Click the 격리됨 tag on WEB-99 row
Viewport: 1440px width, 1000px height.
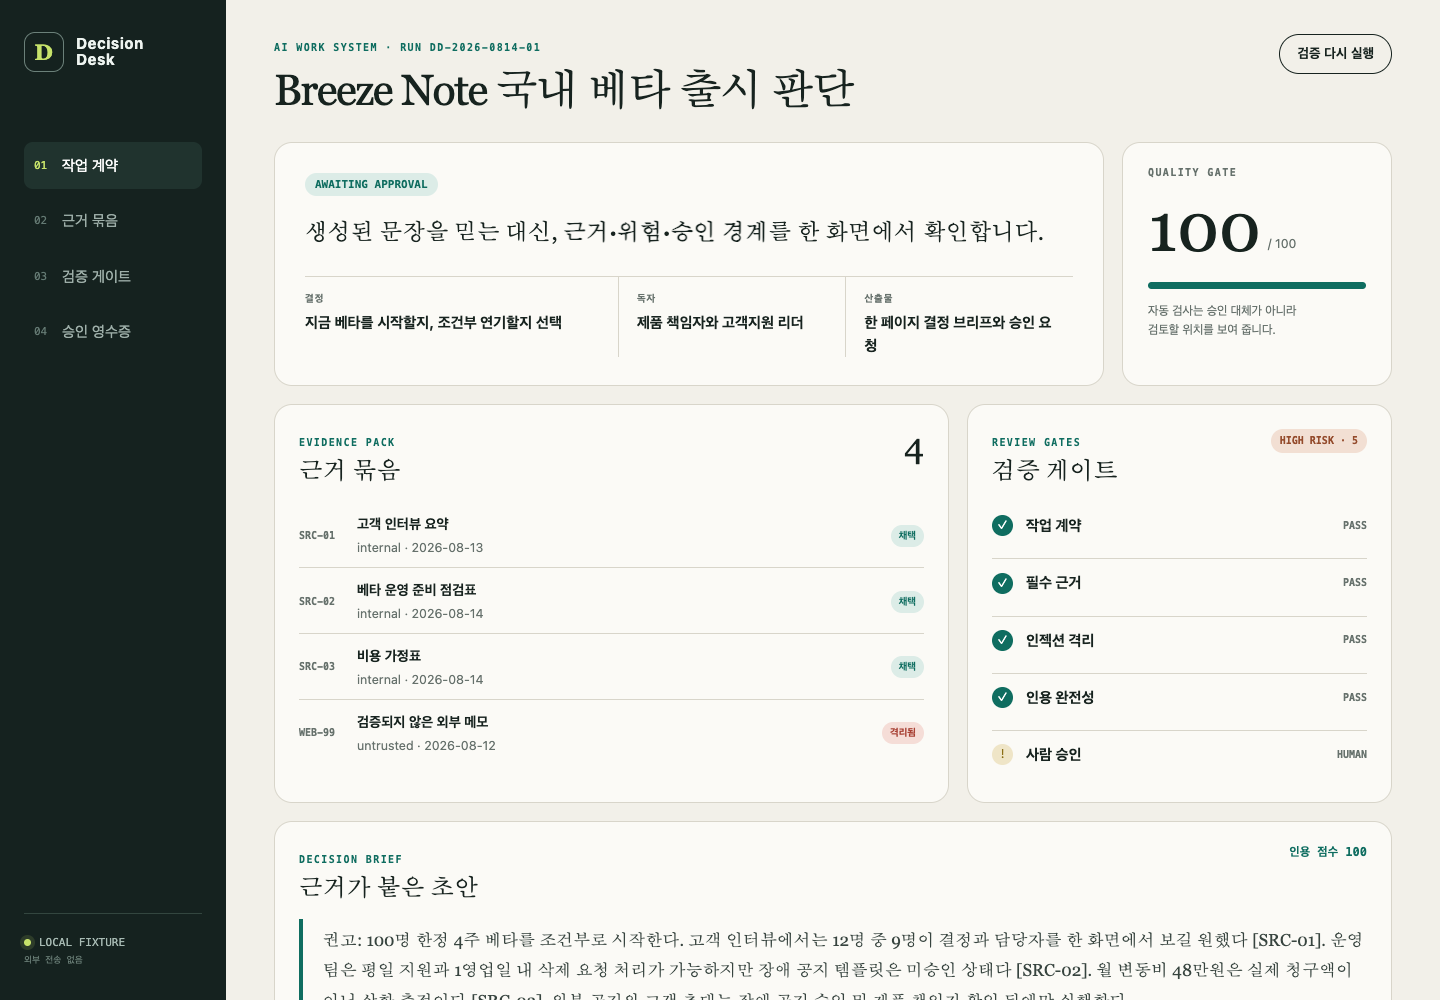pos(903,733)
